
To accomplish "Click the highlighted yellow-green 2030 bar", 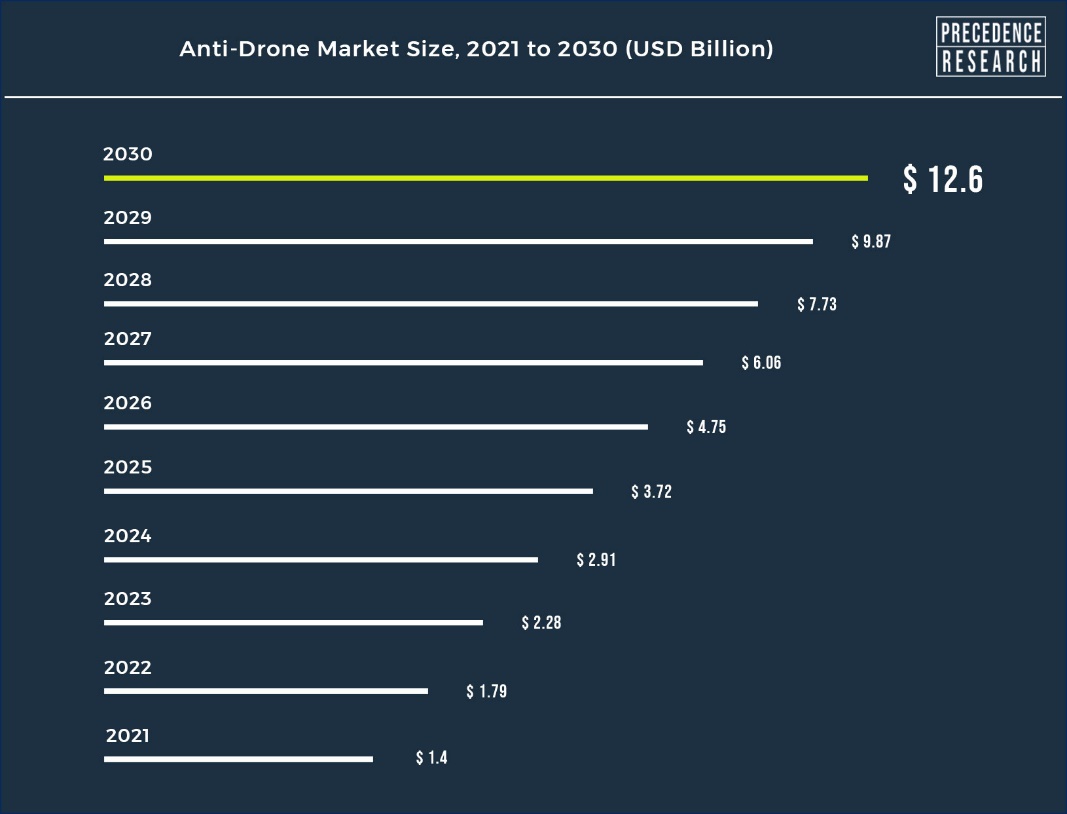I will pyautogui.click(x=485, y=178).
